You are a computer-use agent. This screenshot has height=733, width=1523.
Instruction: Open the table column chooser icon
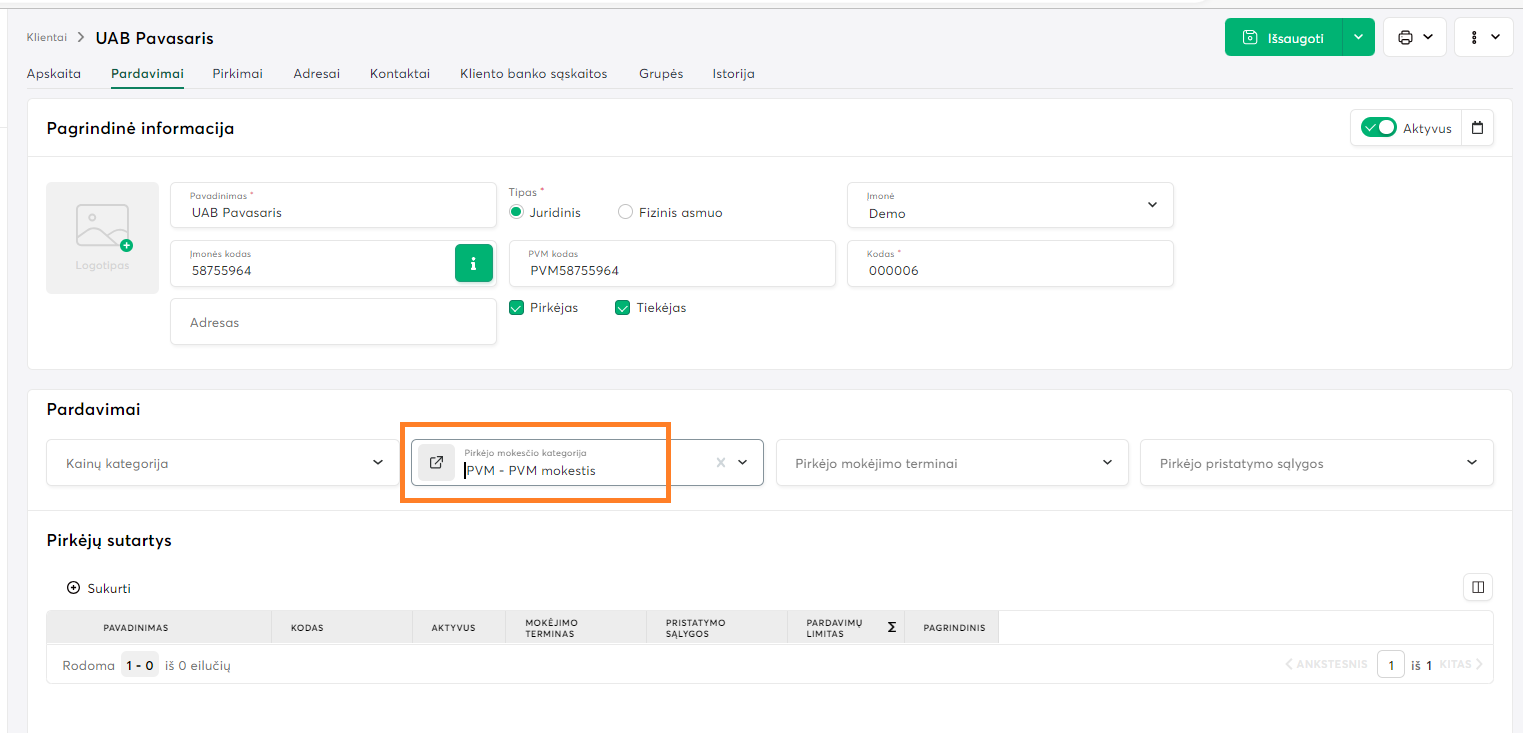click(x=1477, y=587)
